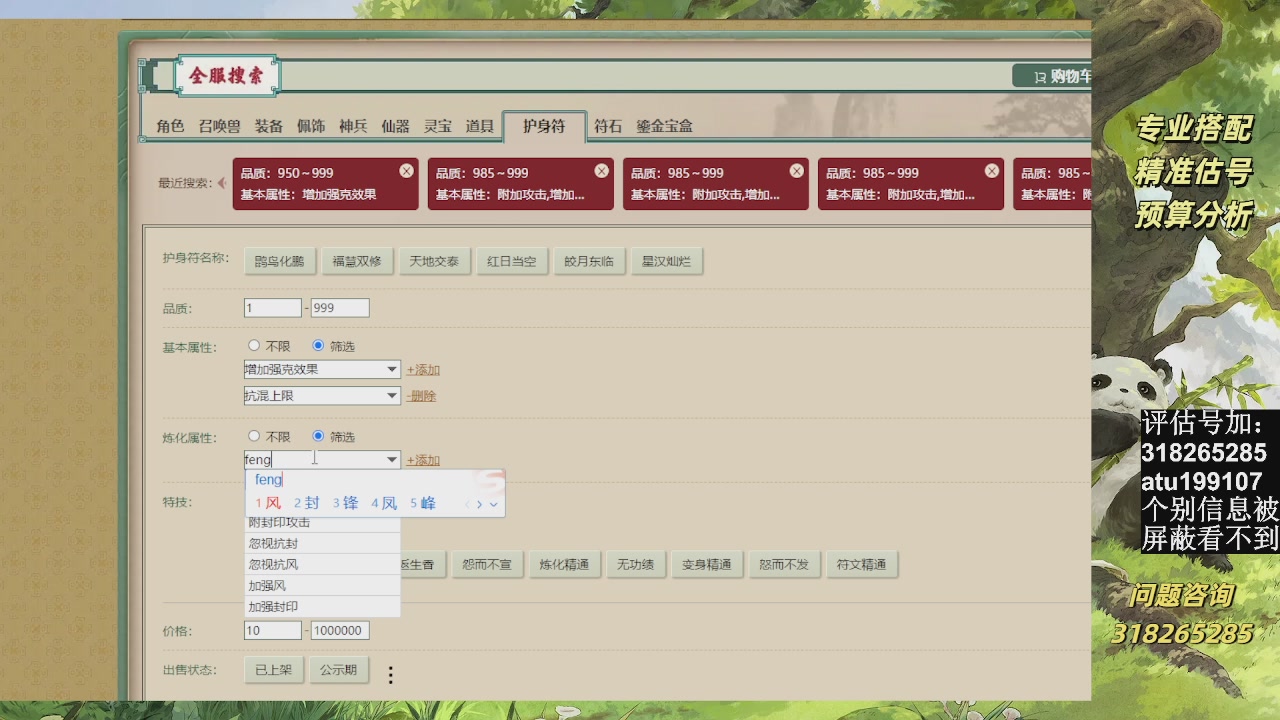Choose 忽视抗风 from dropdown list
This screenshot has width=1280, height=720.
tap(273, 564)
